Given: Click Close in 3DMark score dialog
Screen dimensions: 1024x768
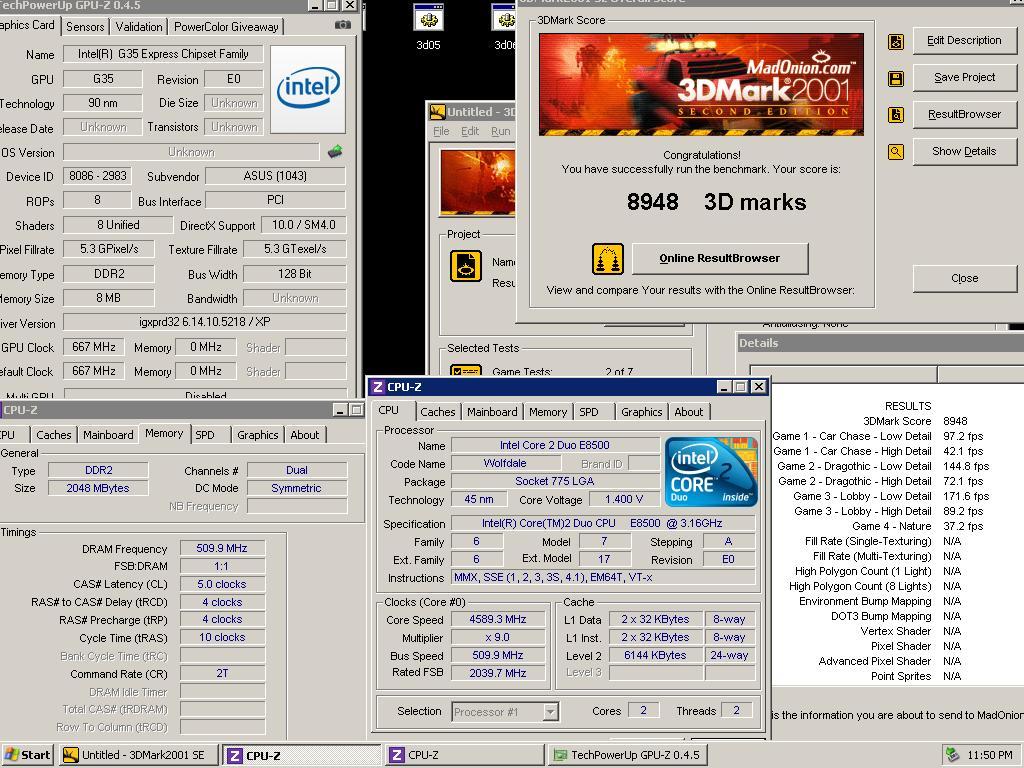Looking at the screenshot, I should click(964, 278).
